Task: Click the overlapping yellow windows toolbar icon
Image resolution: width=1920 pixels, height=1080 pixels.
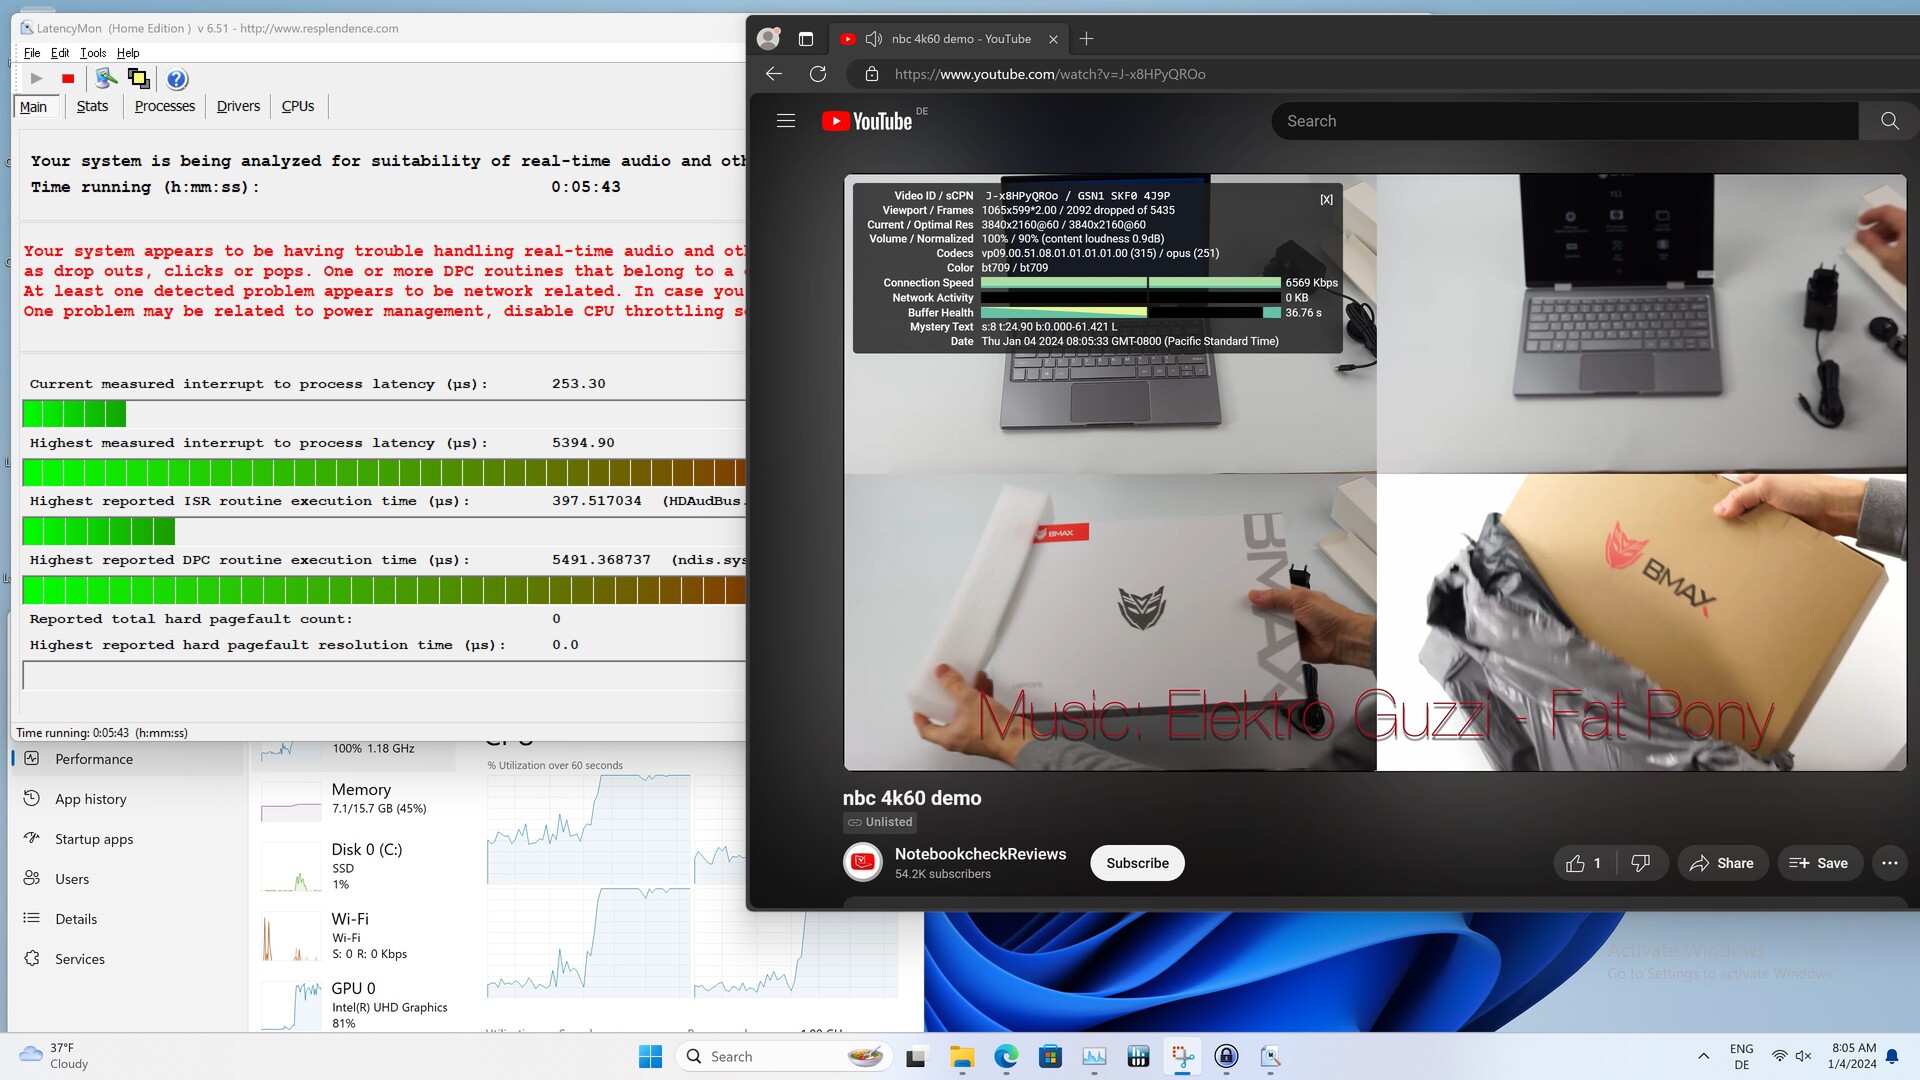Action: coord(139,79)
